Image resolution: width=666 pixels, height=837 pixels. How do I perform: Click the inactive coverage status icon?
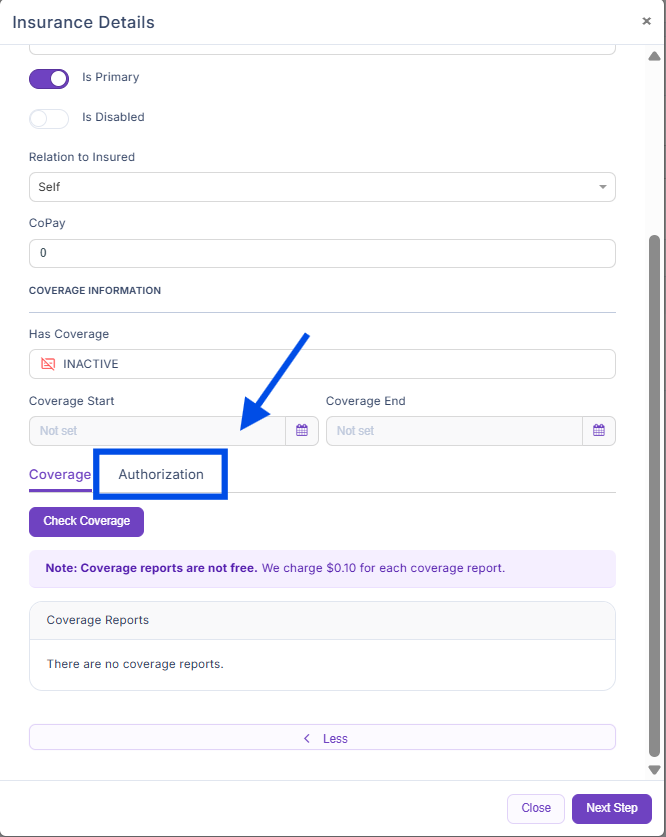(x=48, y=364)
